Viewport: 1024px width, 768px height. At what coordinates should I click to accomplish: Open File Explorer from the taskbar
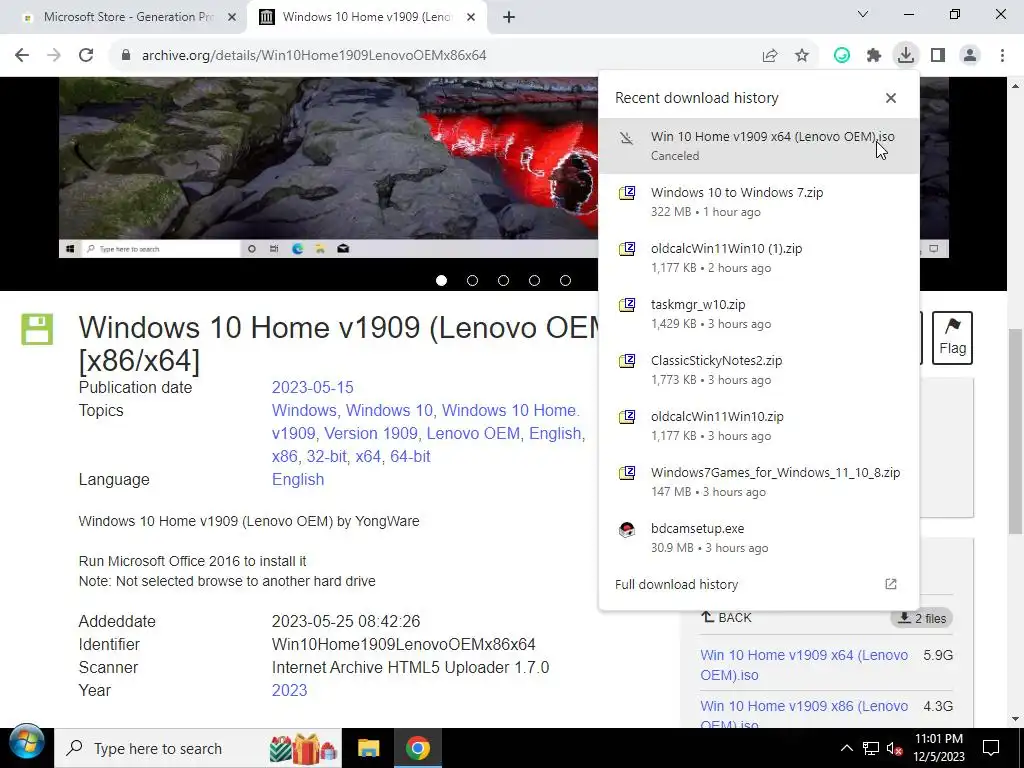[368, 748]
